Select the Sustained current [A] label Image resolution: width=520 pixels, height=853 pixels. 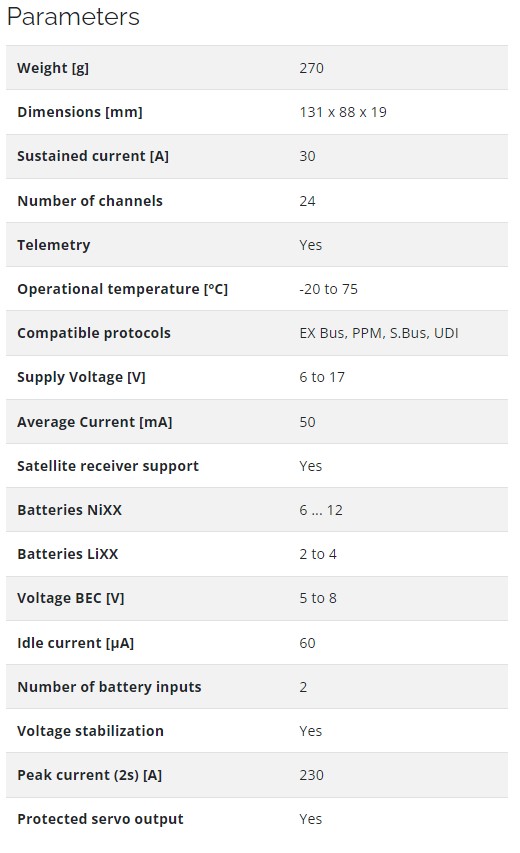coord(93,156)
